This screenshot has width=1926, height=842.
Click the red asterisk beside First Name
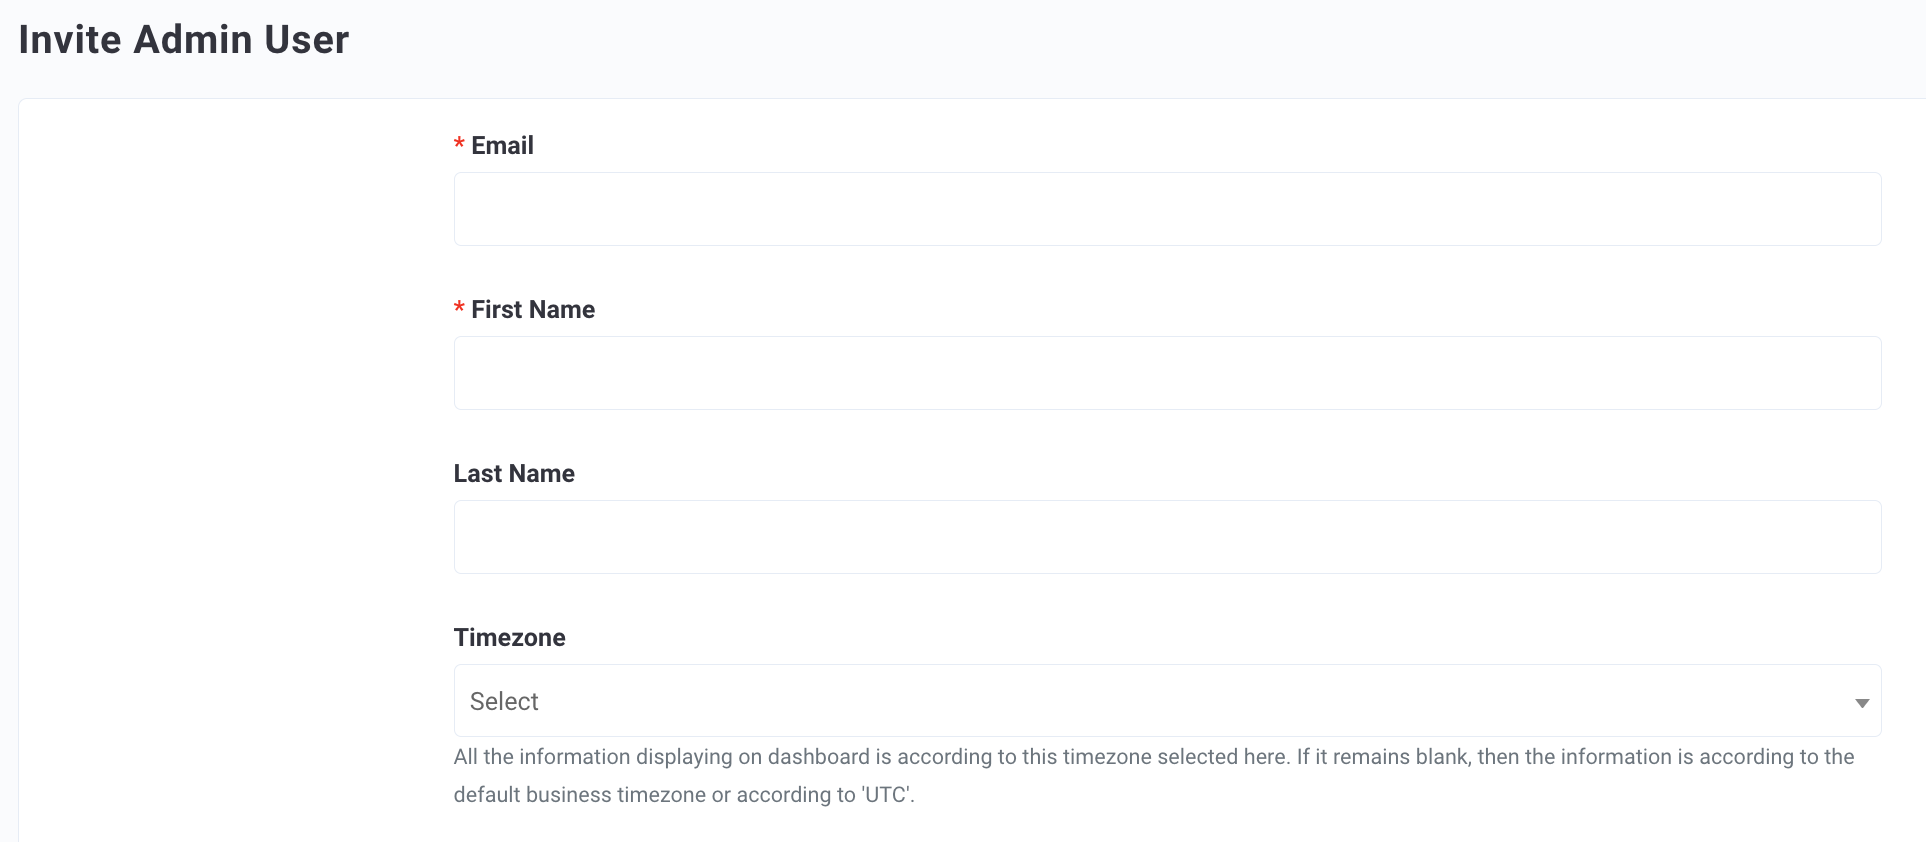point(459,308)
